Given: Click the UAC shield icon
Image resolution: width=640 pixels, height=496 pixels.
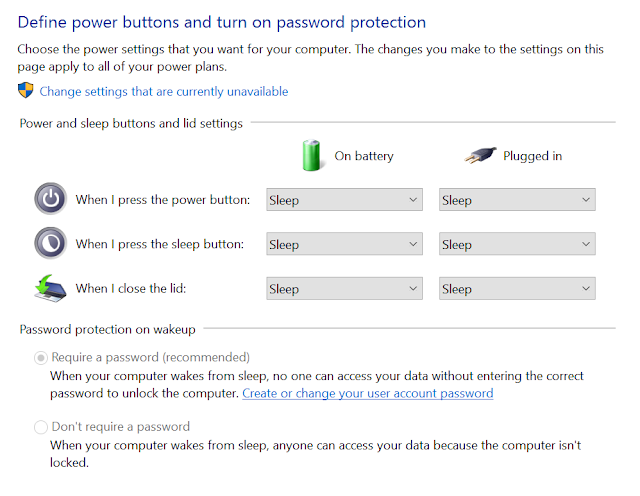Looking at the screenshot, I should pos(26,90).
